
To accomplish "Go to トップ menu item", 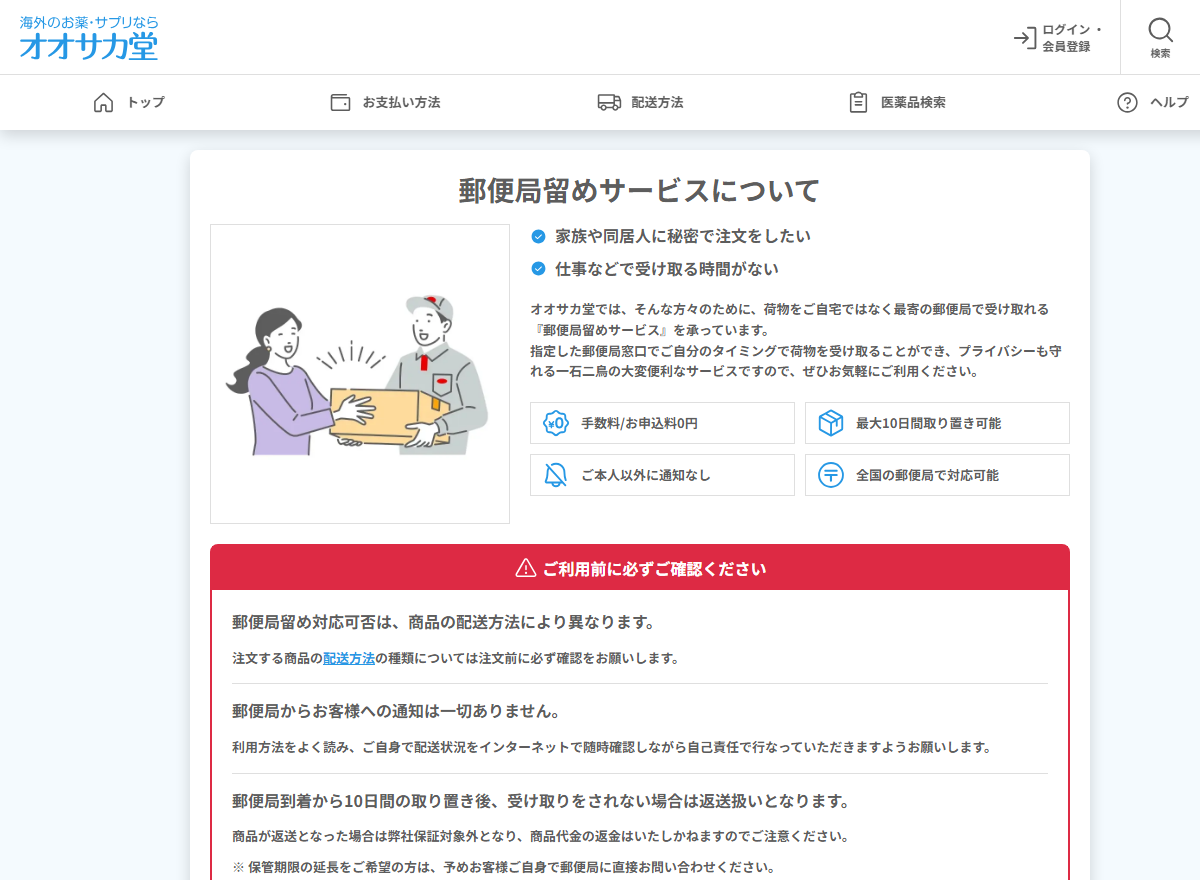I will click(x=146, y=102).
